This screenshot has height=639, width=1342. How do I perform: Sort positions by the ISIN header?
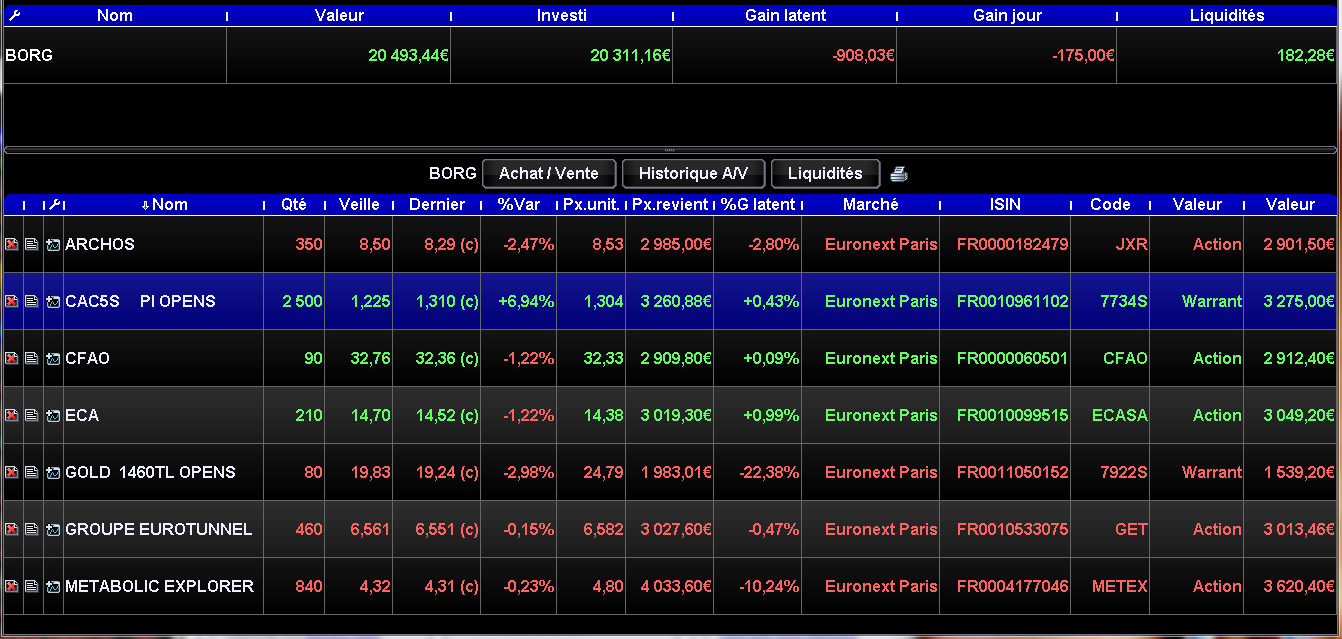click(1005, 204)
